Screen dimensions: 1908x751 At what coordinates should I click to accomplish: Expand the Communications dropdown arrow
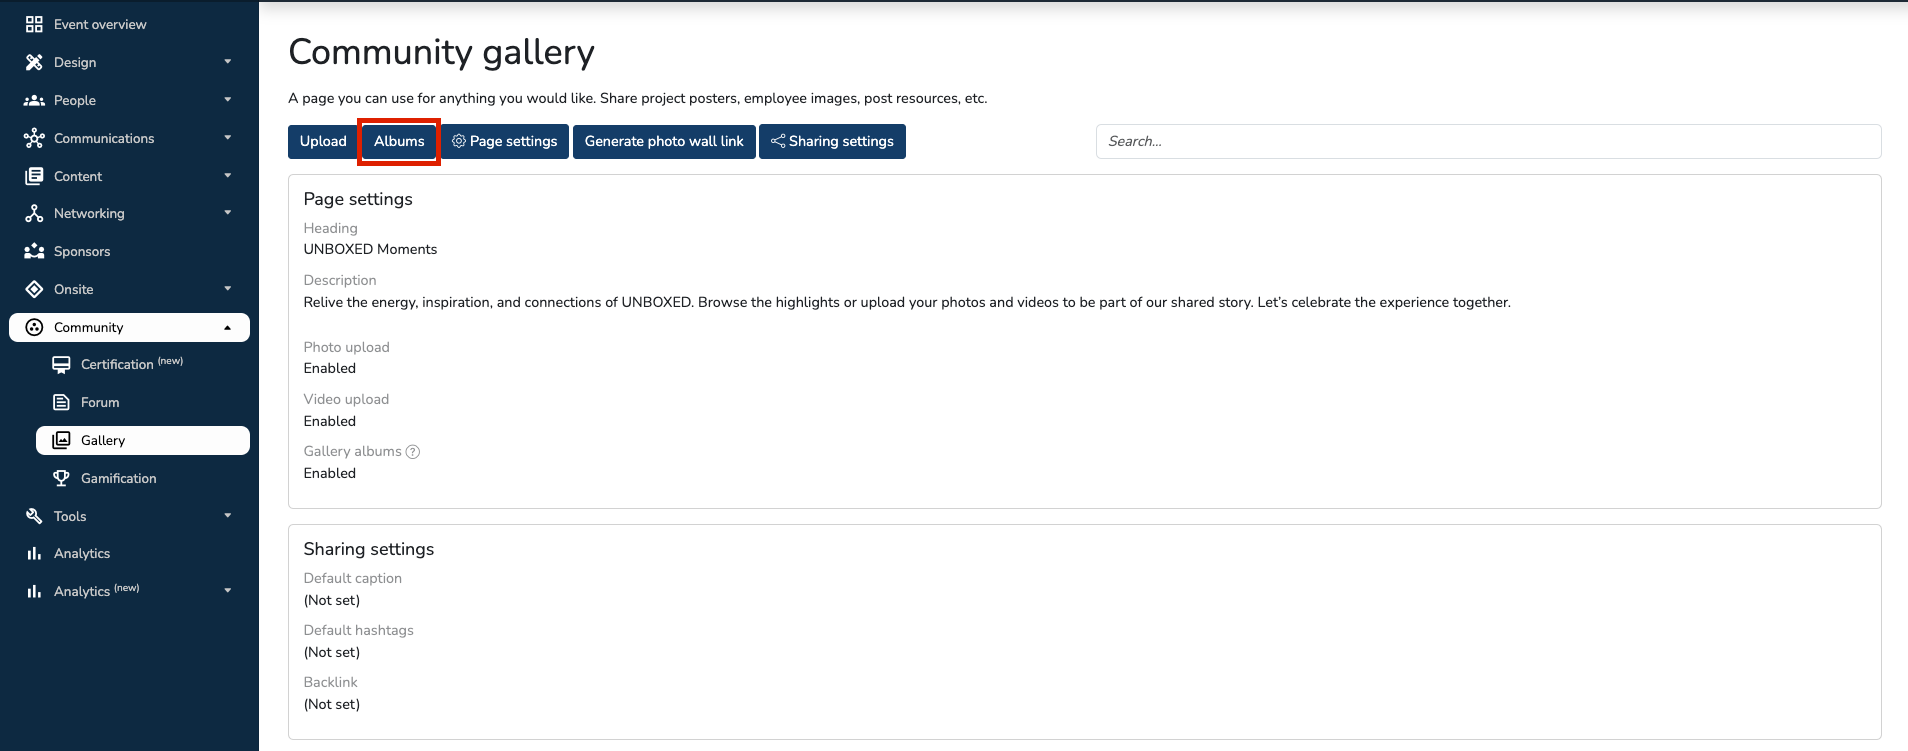pyautogui.click(x=228, y=138)
